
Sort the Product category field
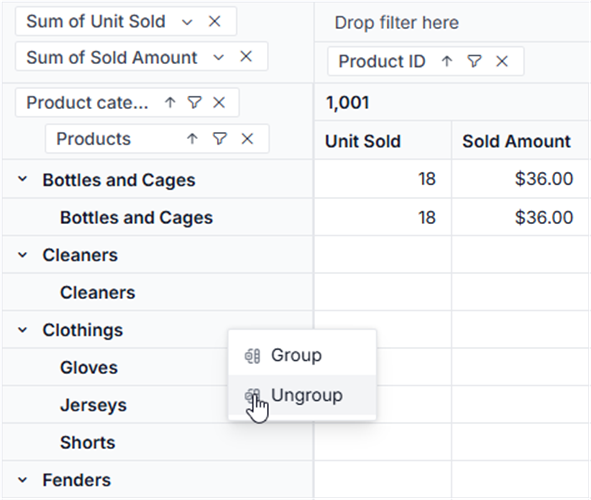(170, 102)
